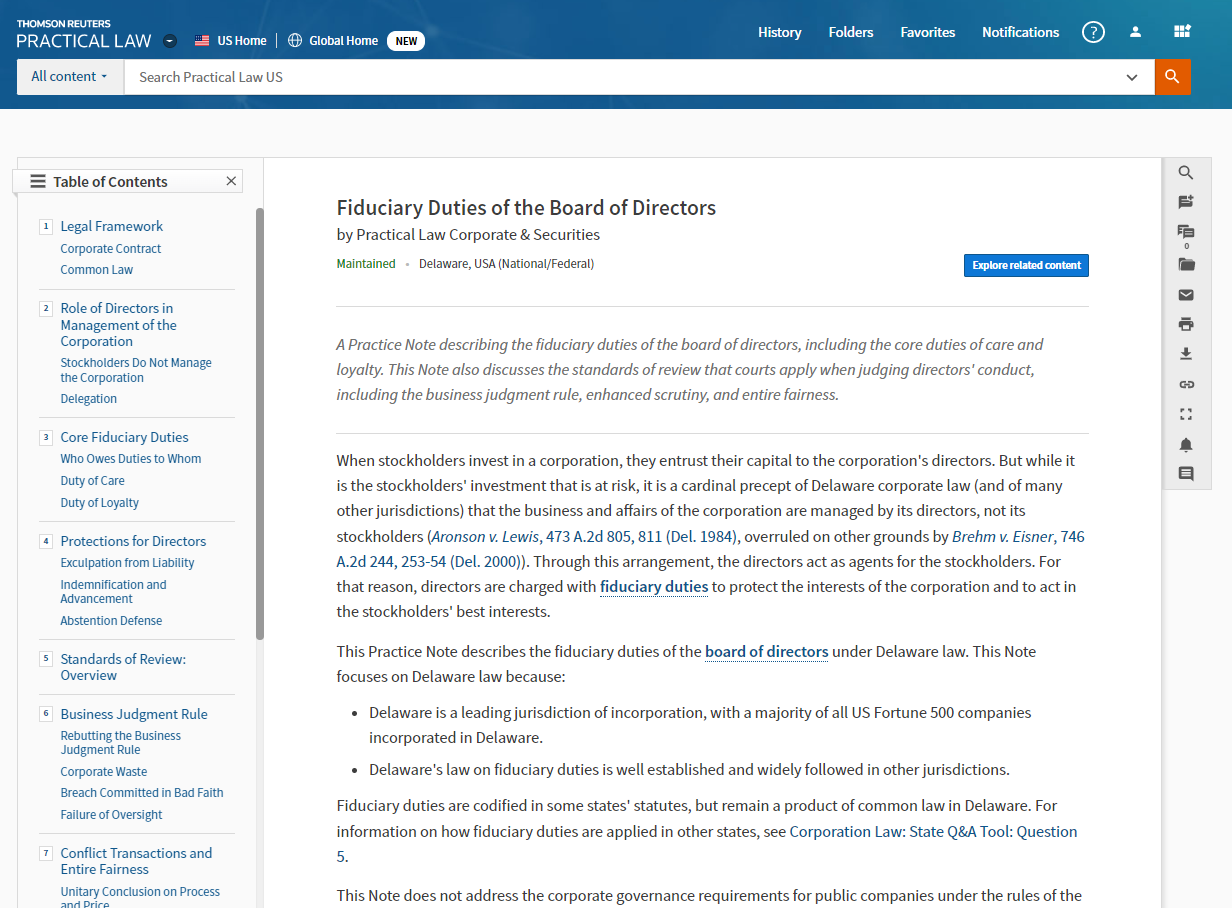
Task: Open the apps grid icon
Action: (1182, 32)
